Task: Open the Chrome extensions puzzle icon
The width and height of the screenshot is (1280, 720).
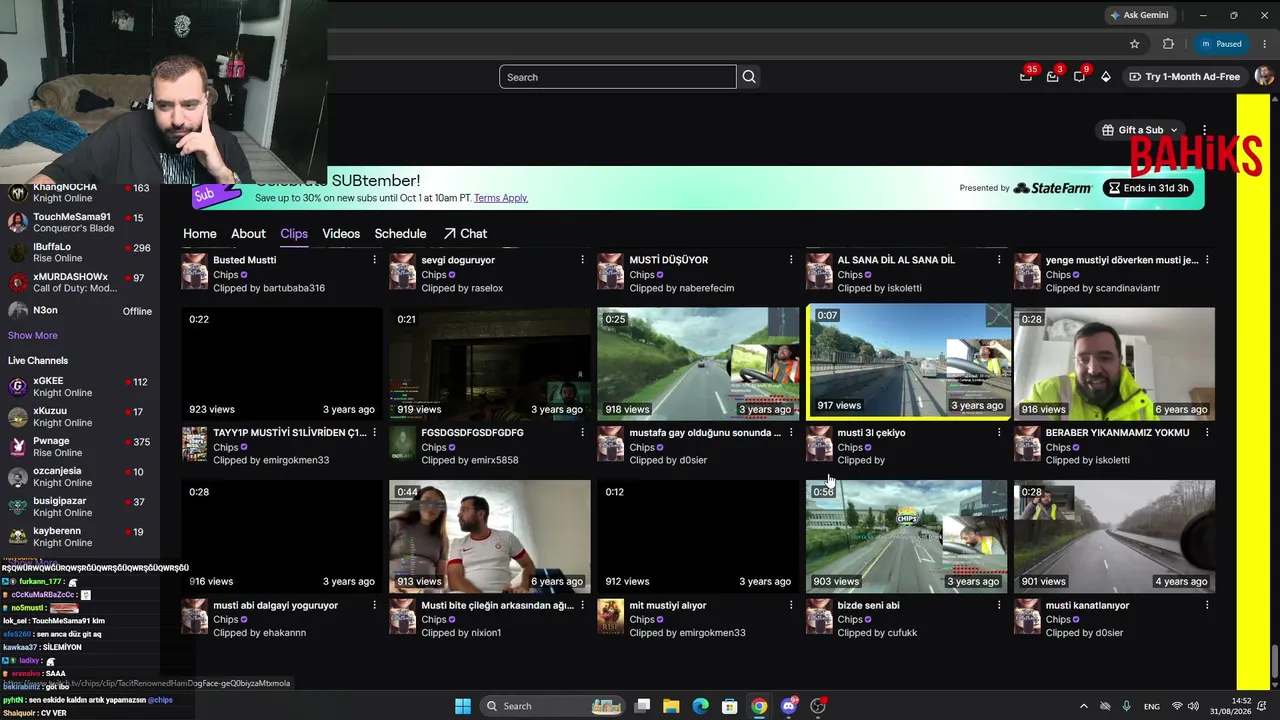Action: pos(1168,44)
